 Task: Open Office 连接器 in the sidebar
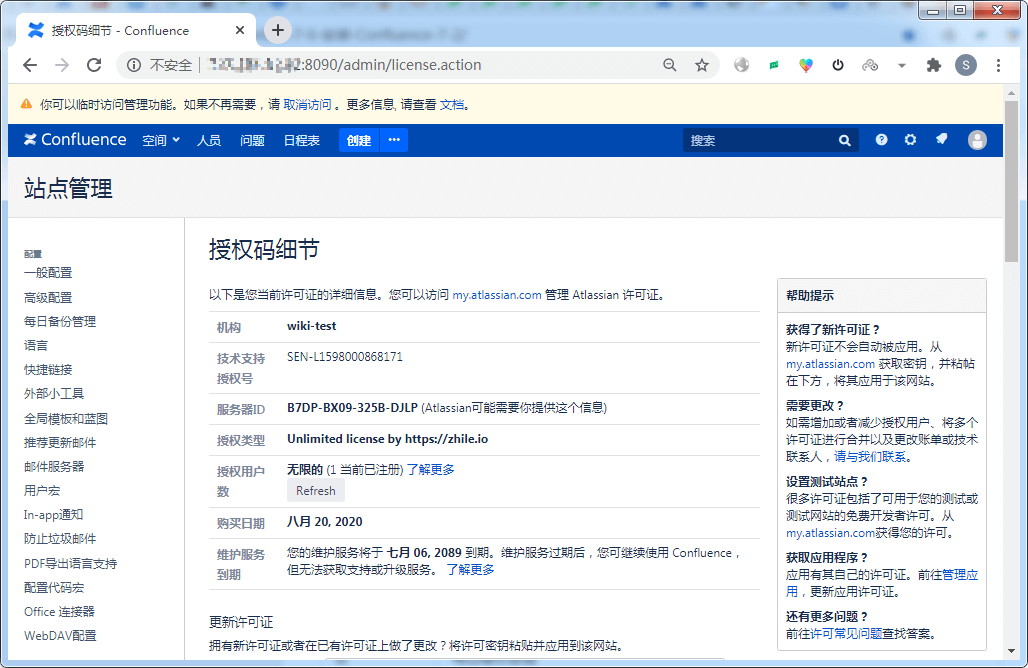pos(59,612)
